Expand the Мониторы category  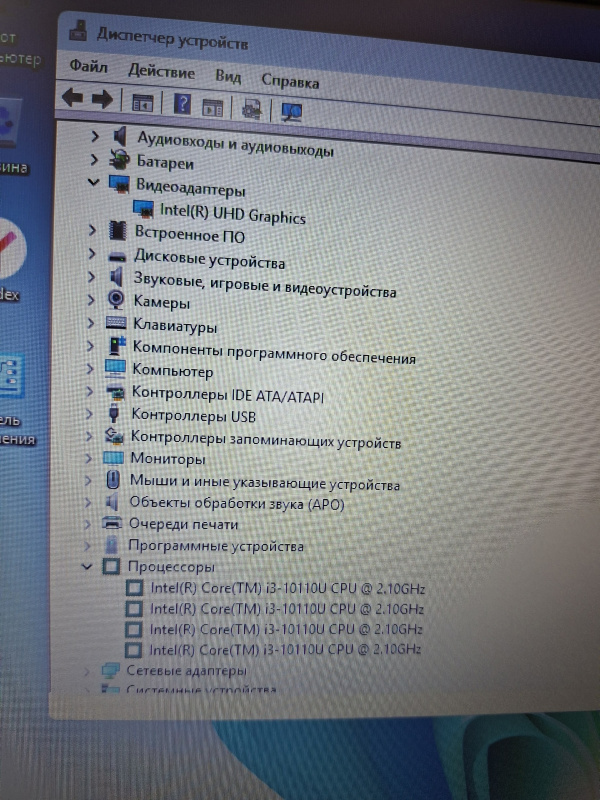point(88,458)
